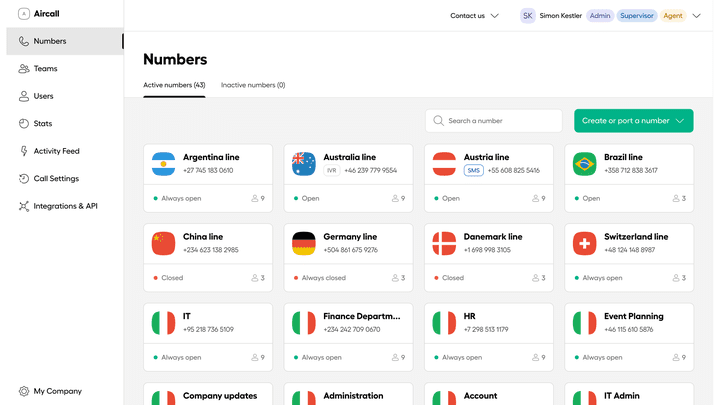The height and width of the screenshot is (405, 720).
Task: Click the search magnifier icon
Action: click(439, 121)
